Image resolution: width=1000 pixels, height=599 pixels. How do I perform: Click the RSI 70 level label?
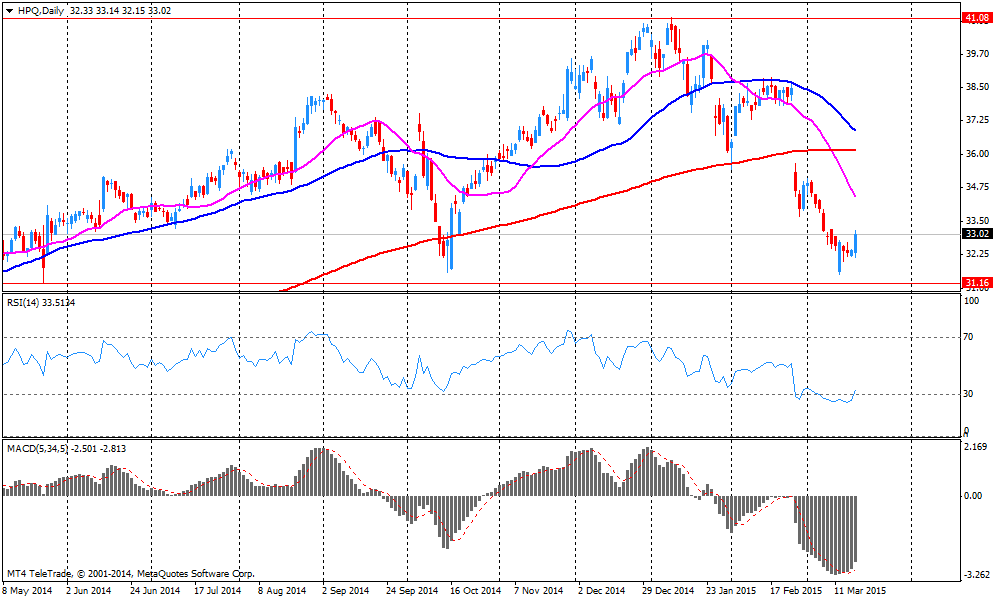click(967, 338)
